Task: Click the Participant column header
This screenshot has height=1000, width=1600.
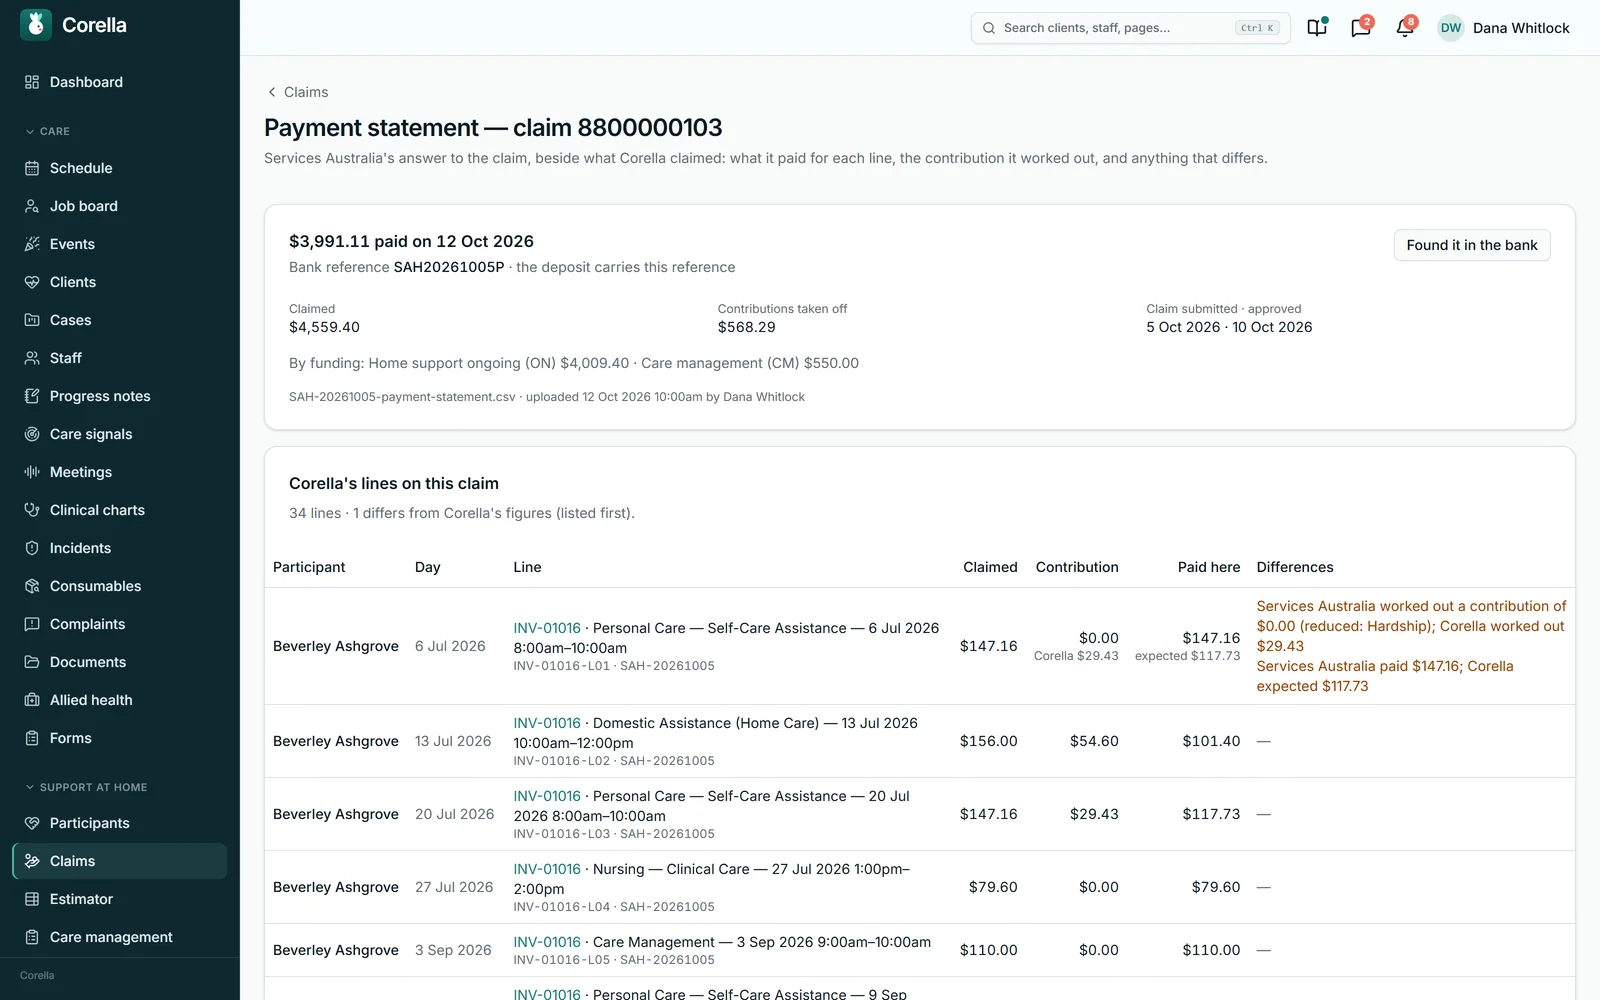Action: tap(309, 567)
